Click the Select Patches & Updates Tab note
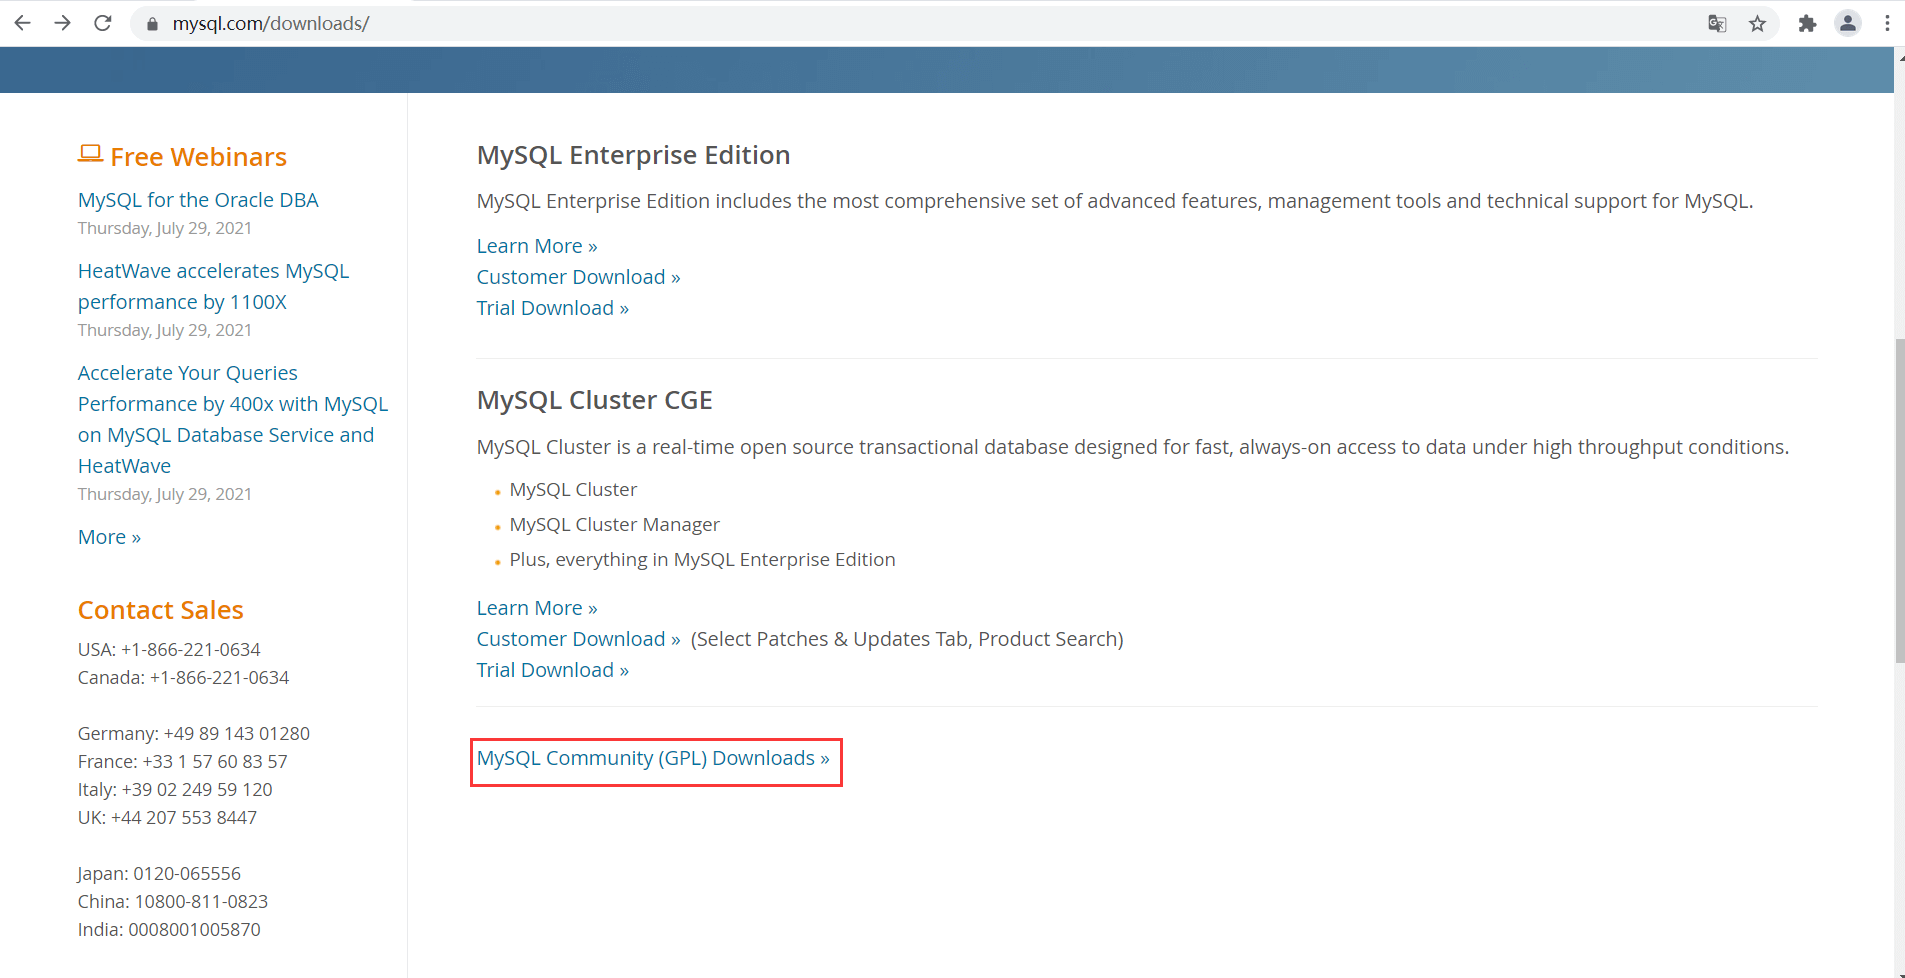The height and width of the screenshot is (978, 1905). [907, 639]
